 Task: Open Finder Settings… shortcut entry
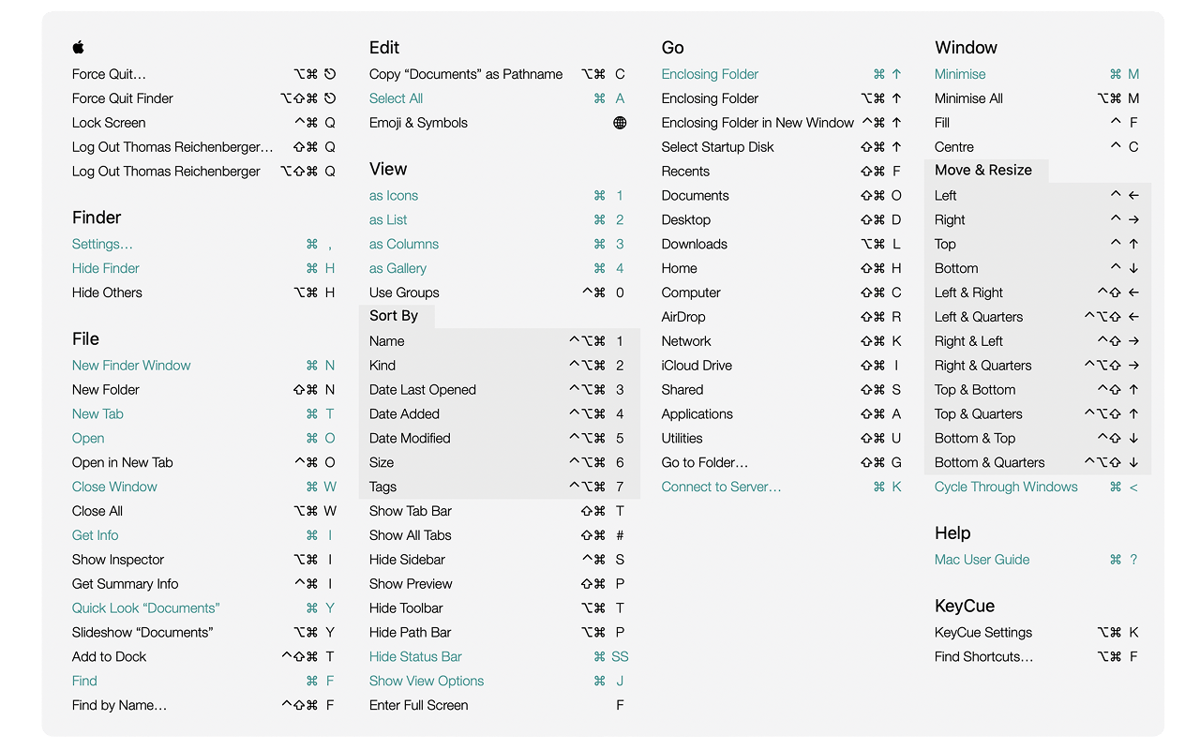[x=102, y=244]
